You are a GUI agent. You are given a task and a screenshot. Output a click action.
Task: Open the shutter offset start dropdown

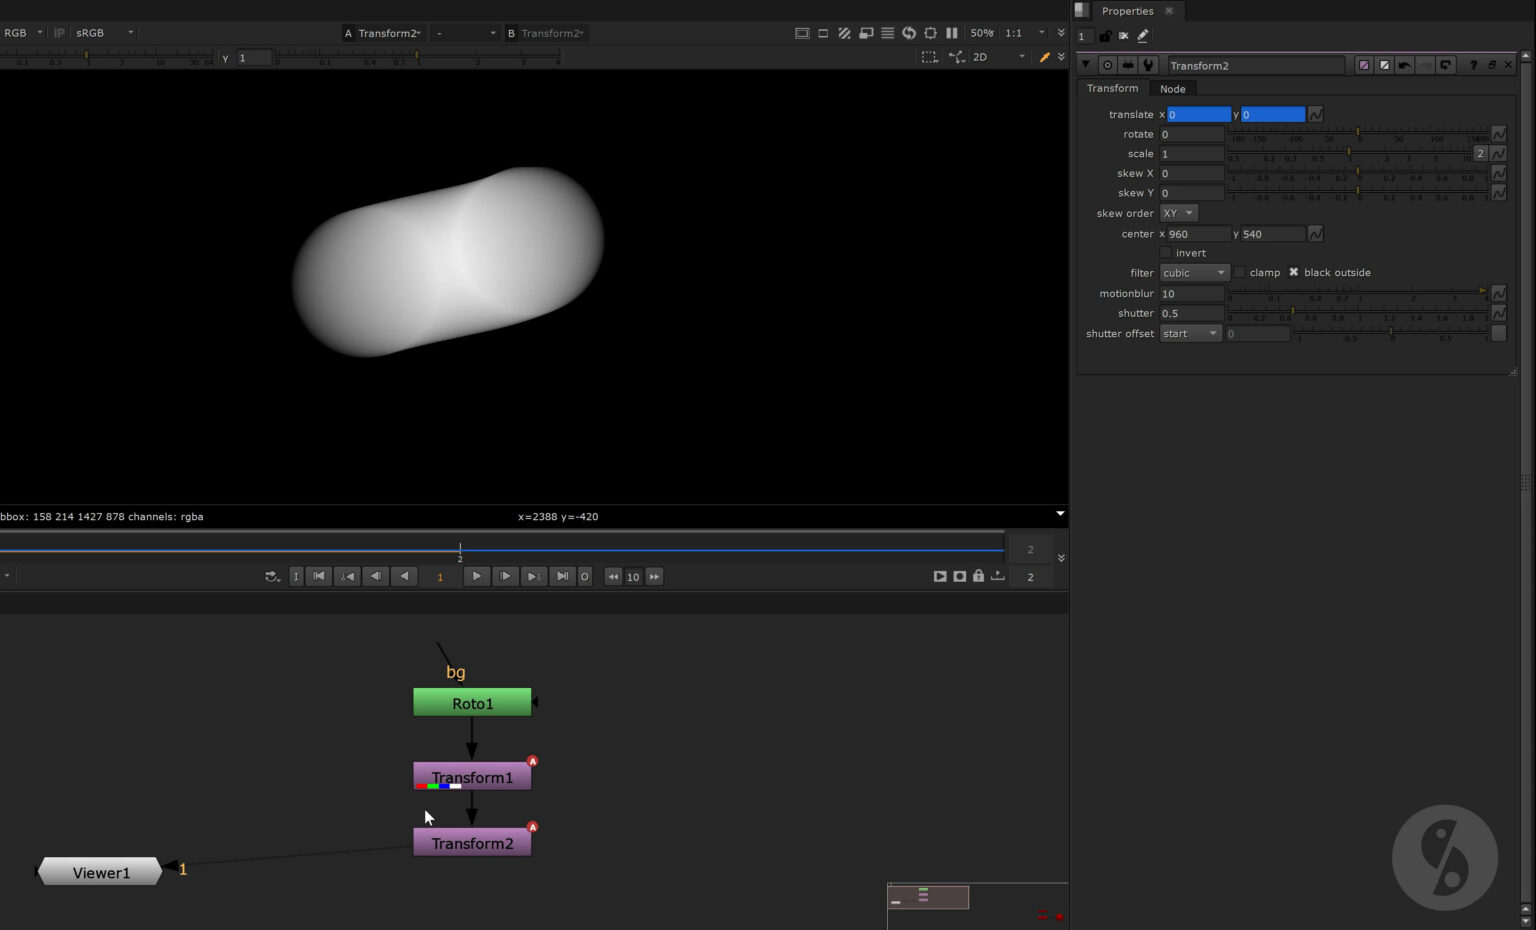(x=1191, y=333)
